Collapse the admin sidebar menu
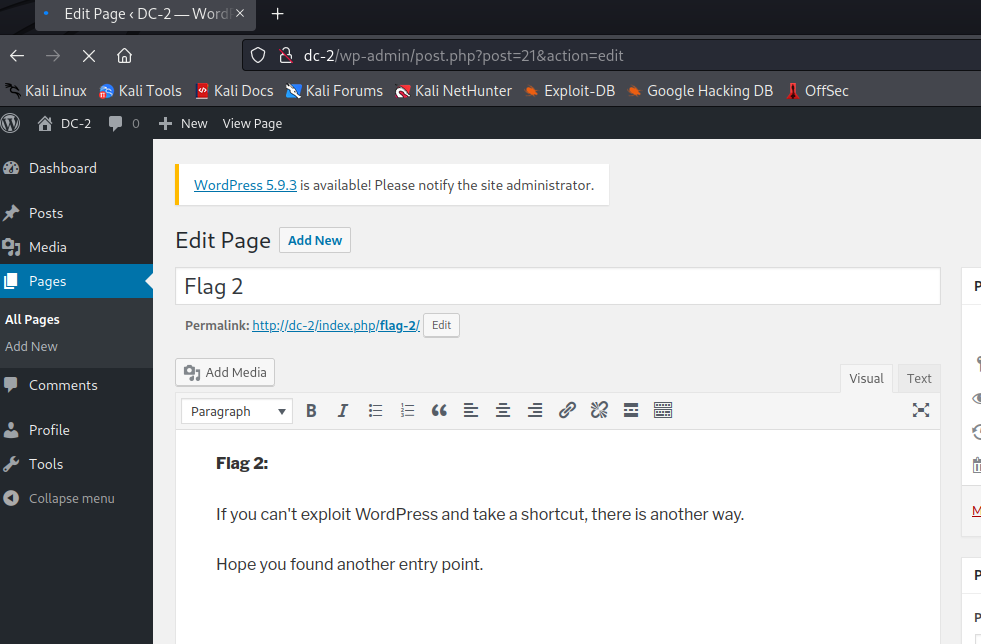The width and height of the screenshot is (981, 644). pos(76,498)
